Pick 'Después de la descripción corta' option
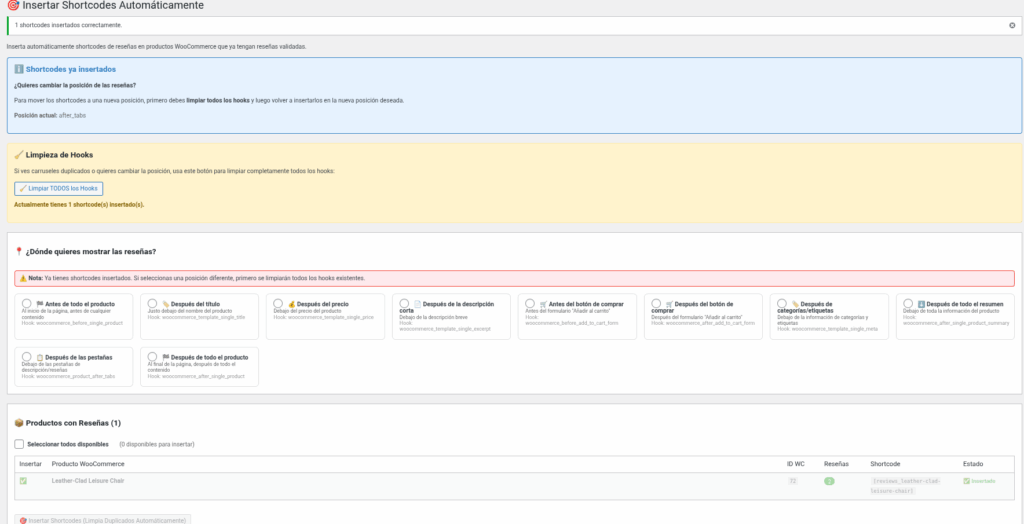Screen dimensions: 1024x524 pos(403,304)
